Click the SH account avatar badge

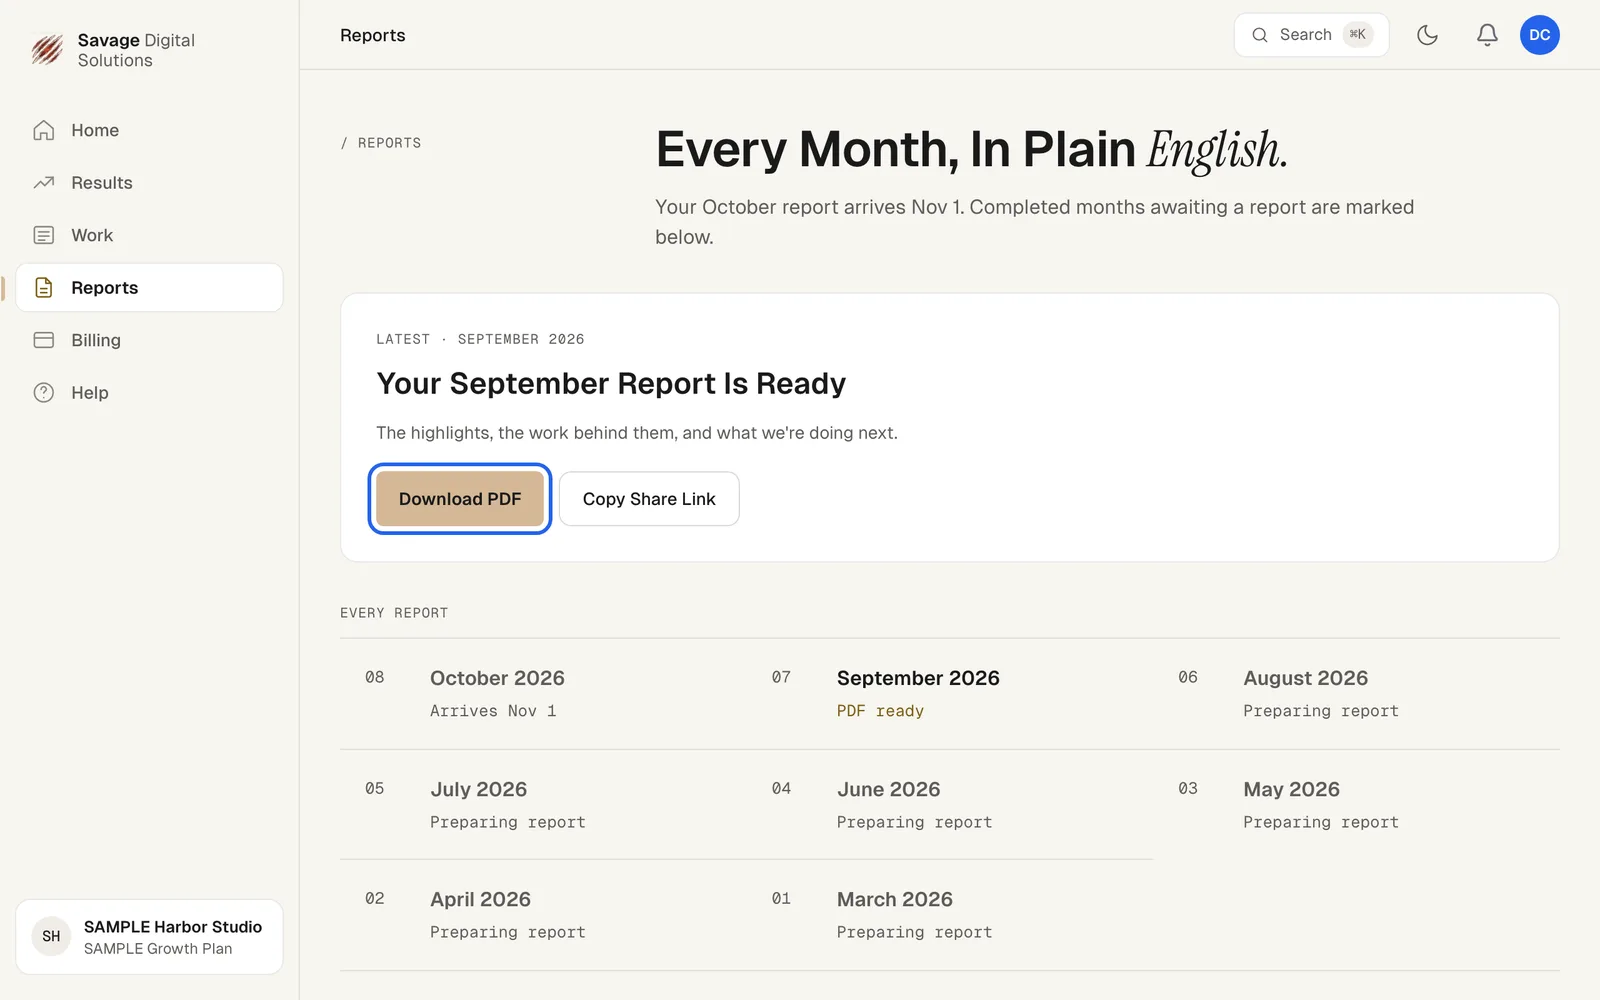click(51, 937)
